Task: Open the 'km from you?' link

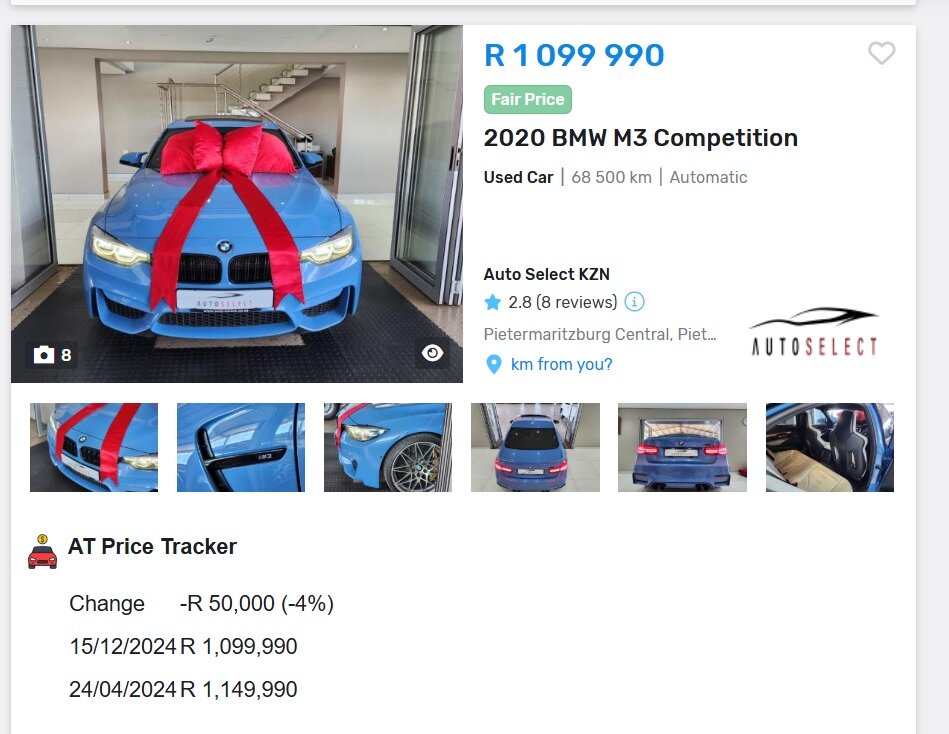Action: click(x=562, y=364)
